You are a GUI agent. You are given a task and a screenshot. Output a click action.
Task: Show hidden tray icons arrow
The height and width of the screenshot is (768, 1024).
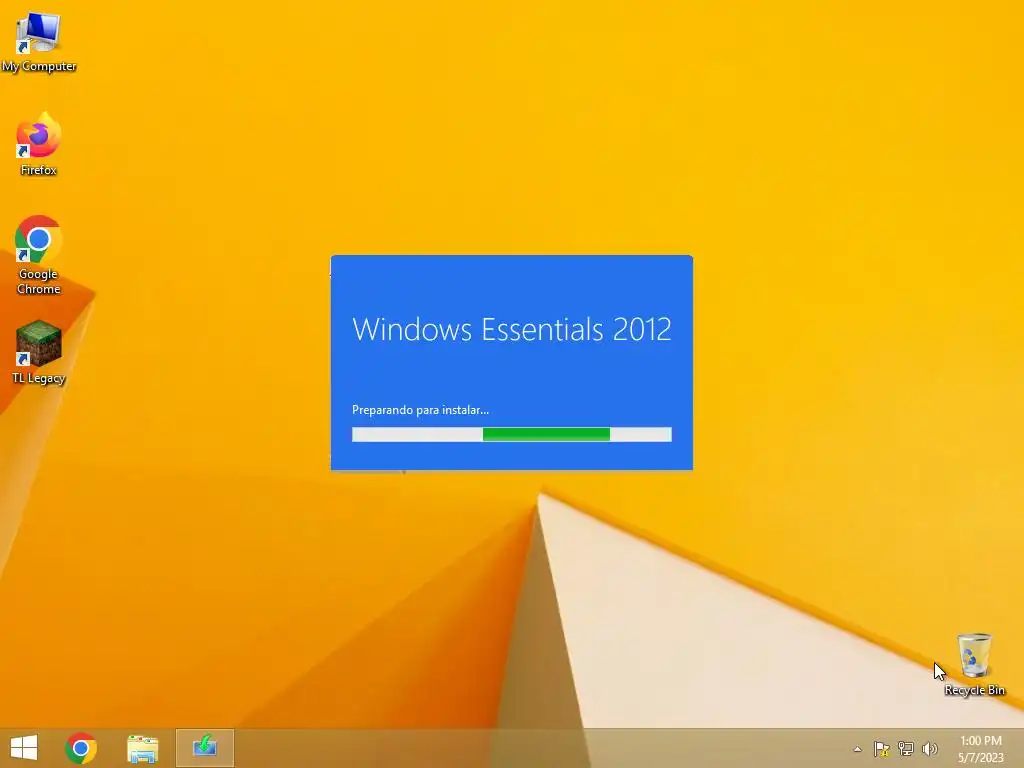pyautogui.click(x=857, y=749)
